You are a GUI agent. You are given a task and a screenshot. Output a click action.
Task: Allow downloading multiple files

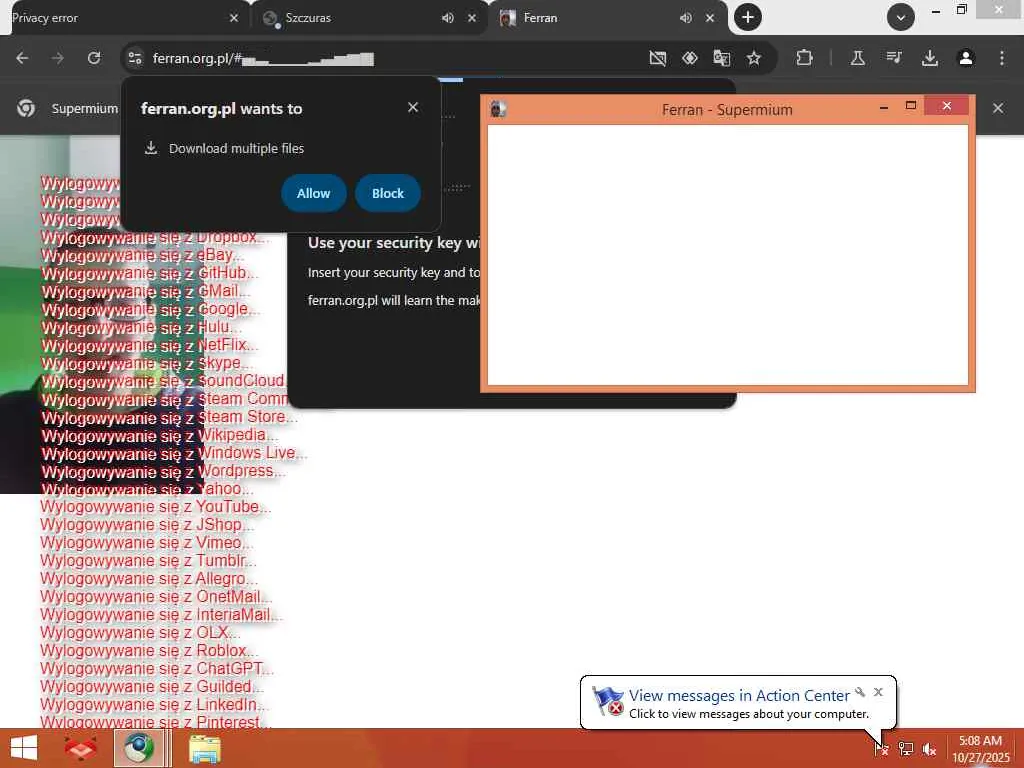coord(313,193)
